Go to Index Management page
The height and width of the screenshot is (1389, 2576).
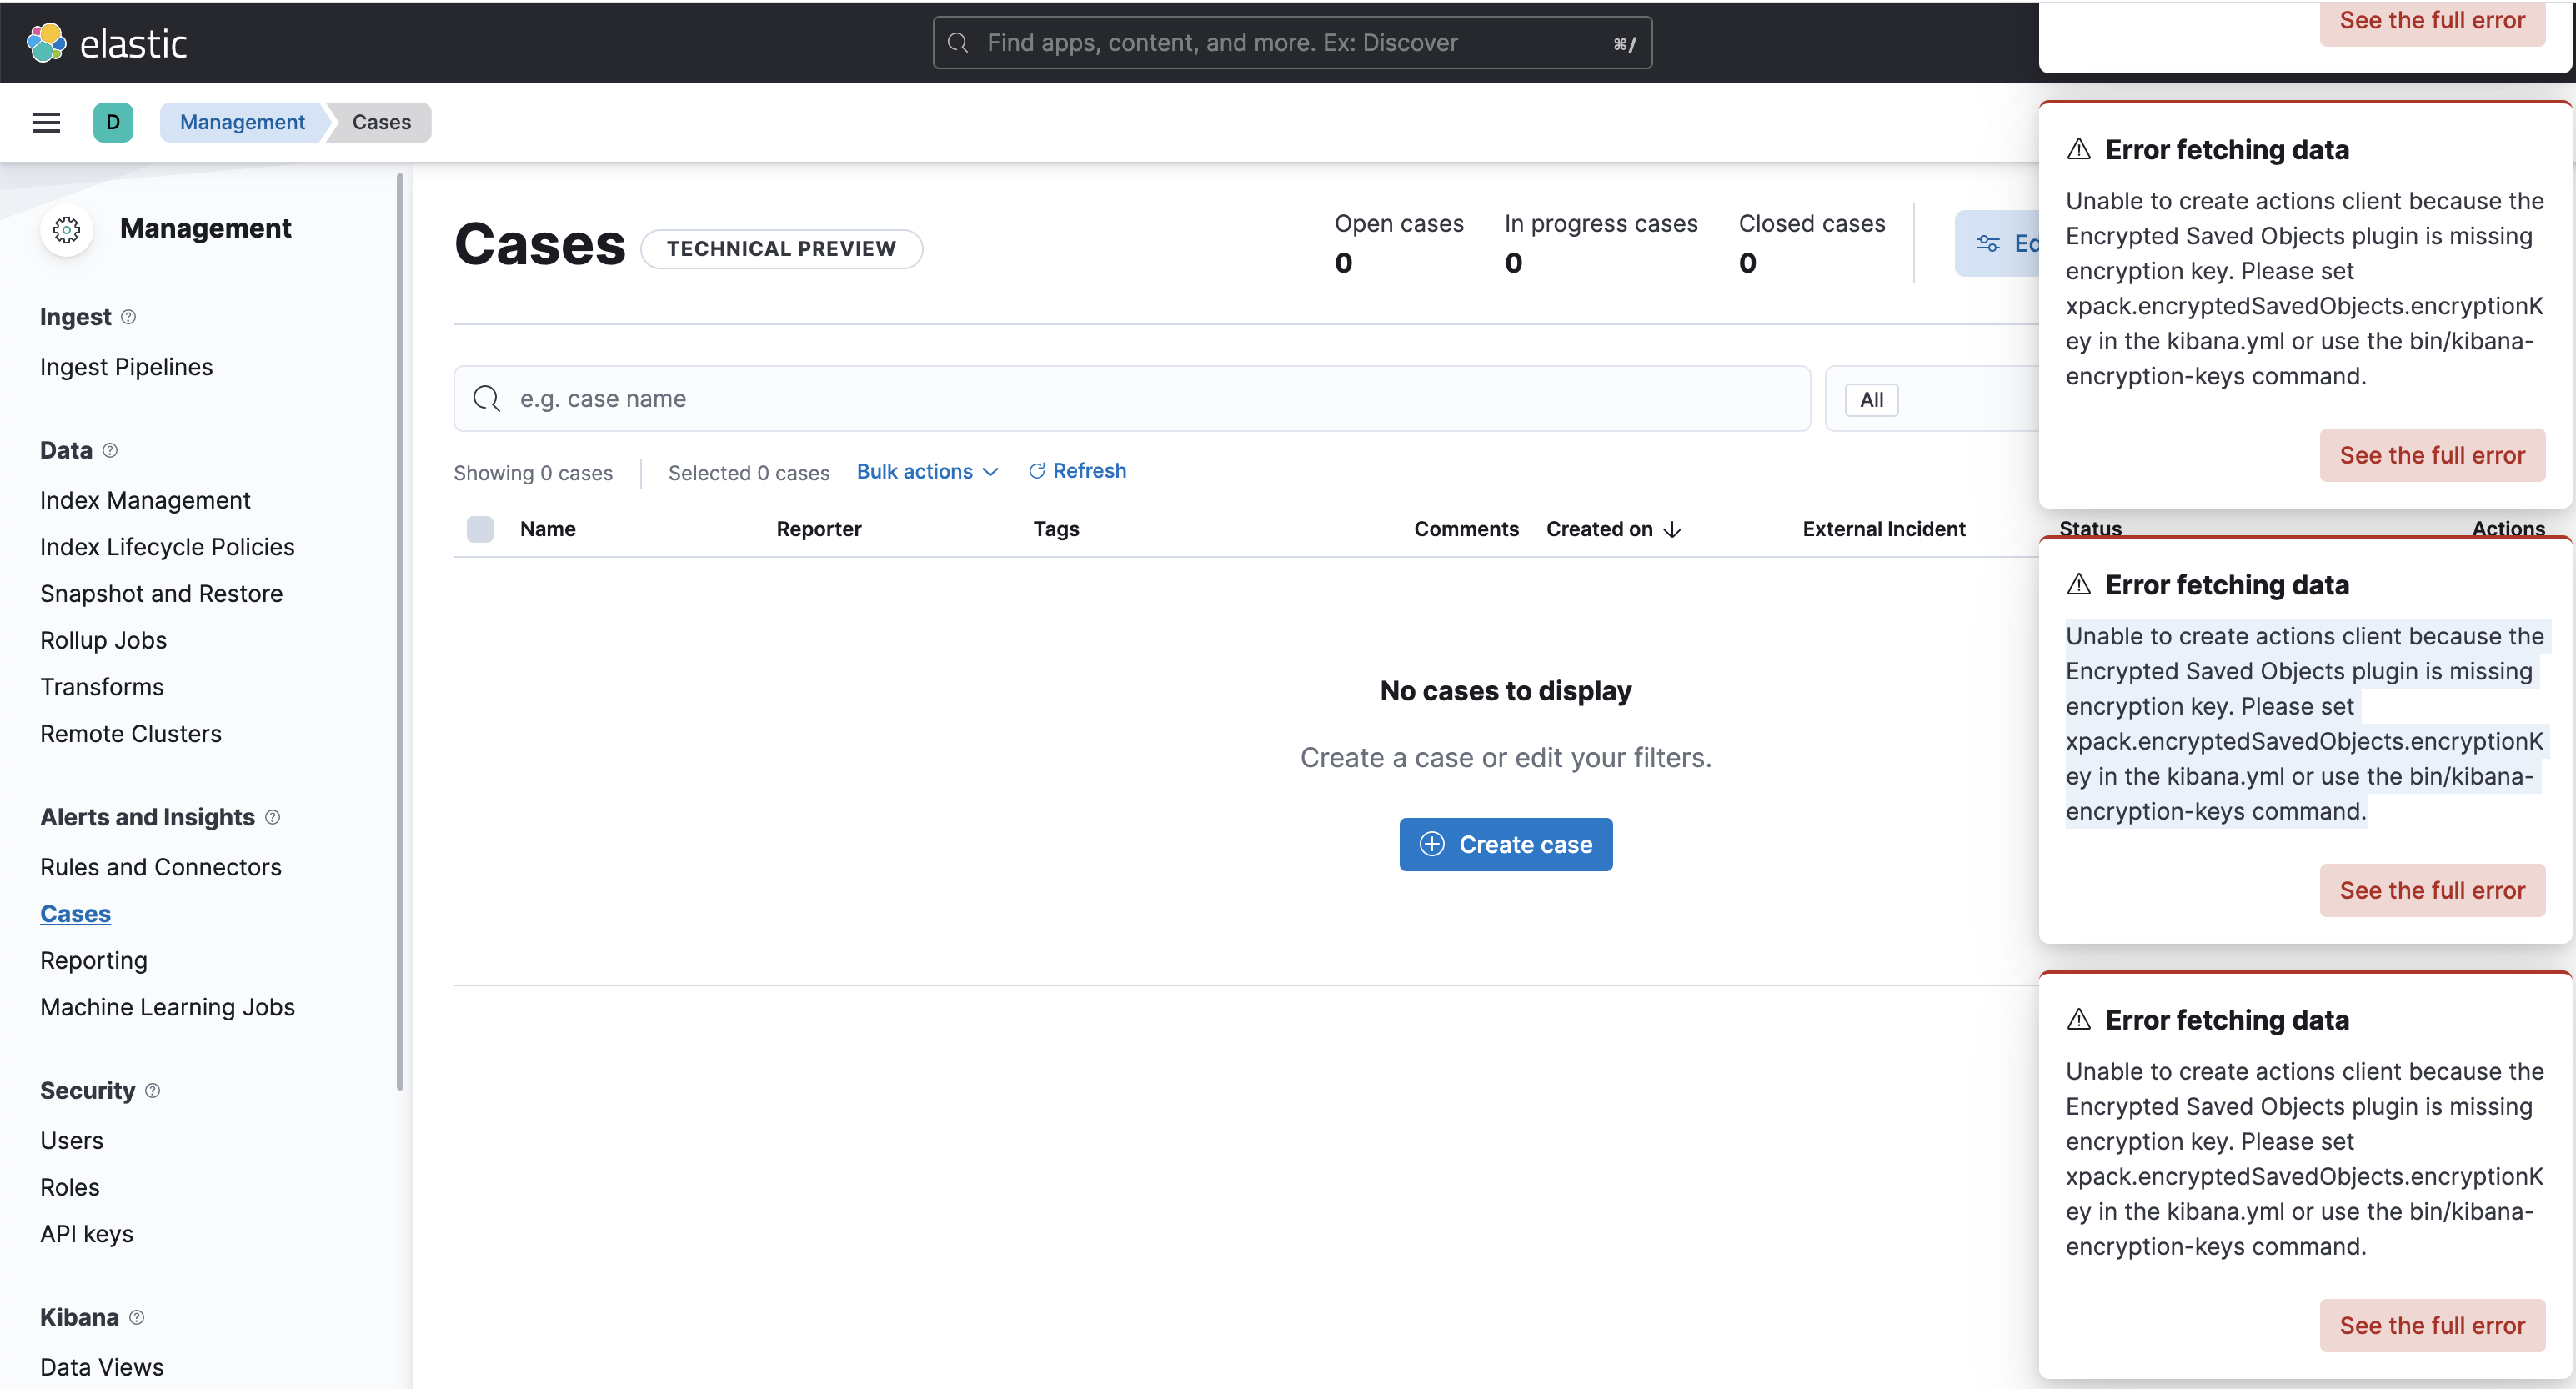click(145, 500)
